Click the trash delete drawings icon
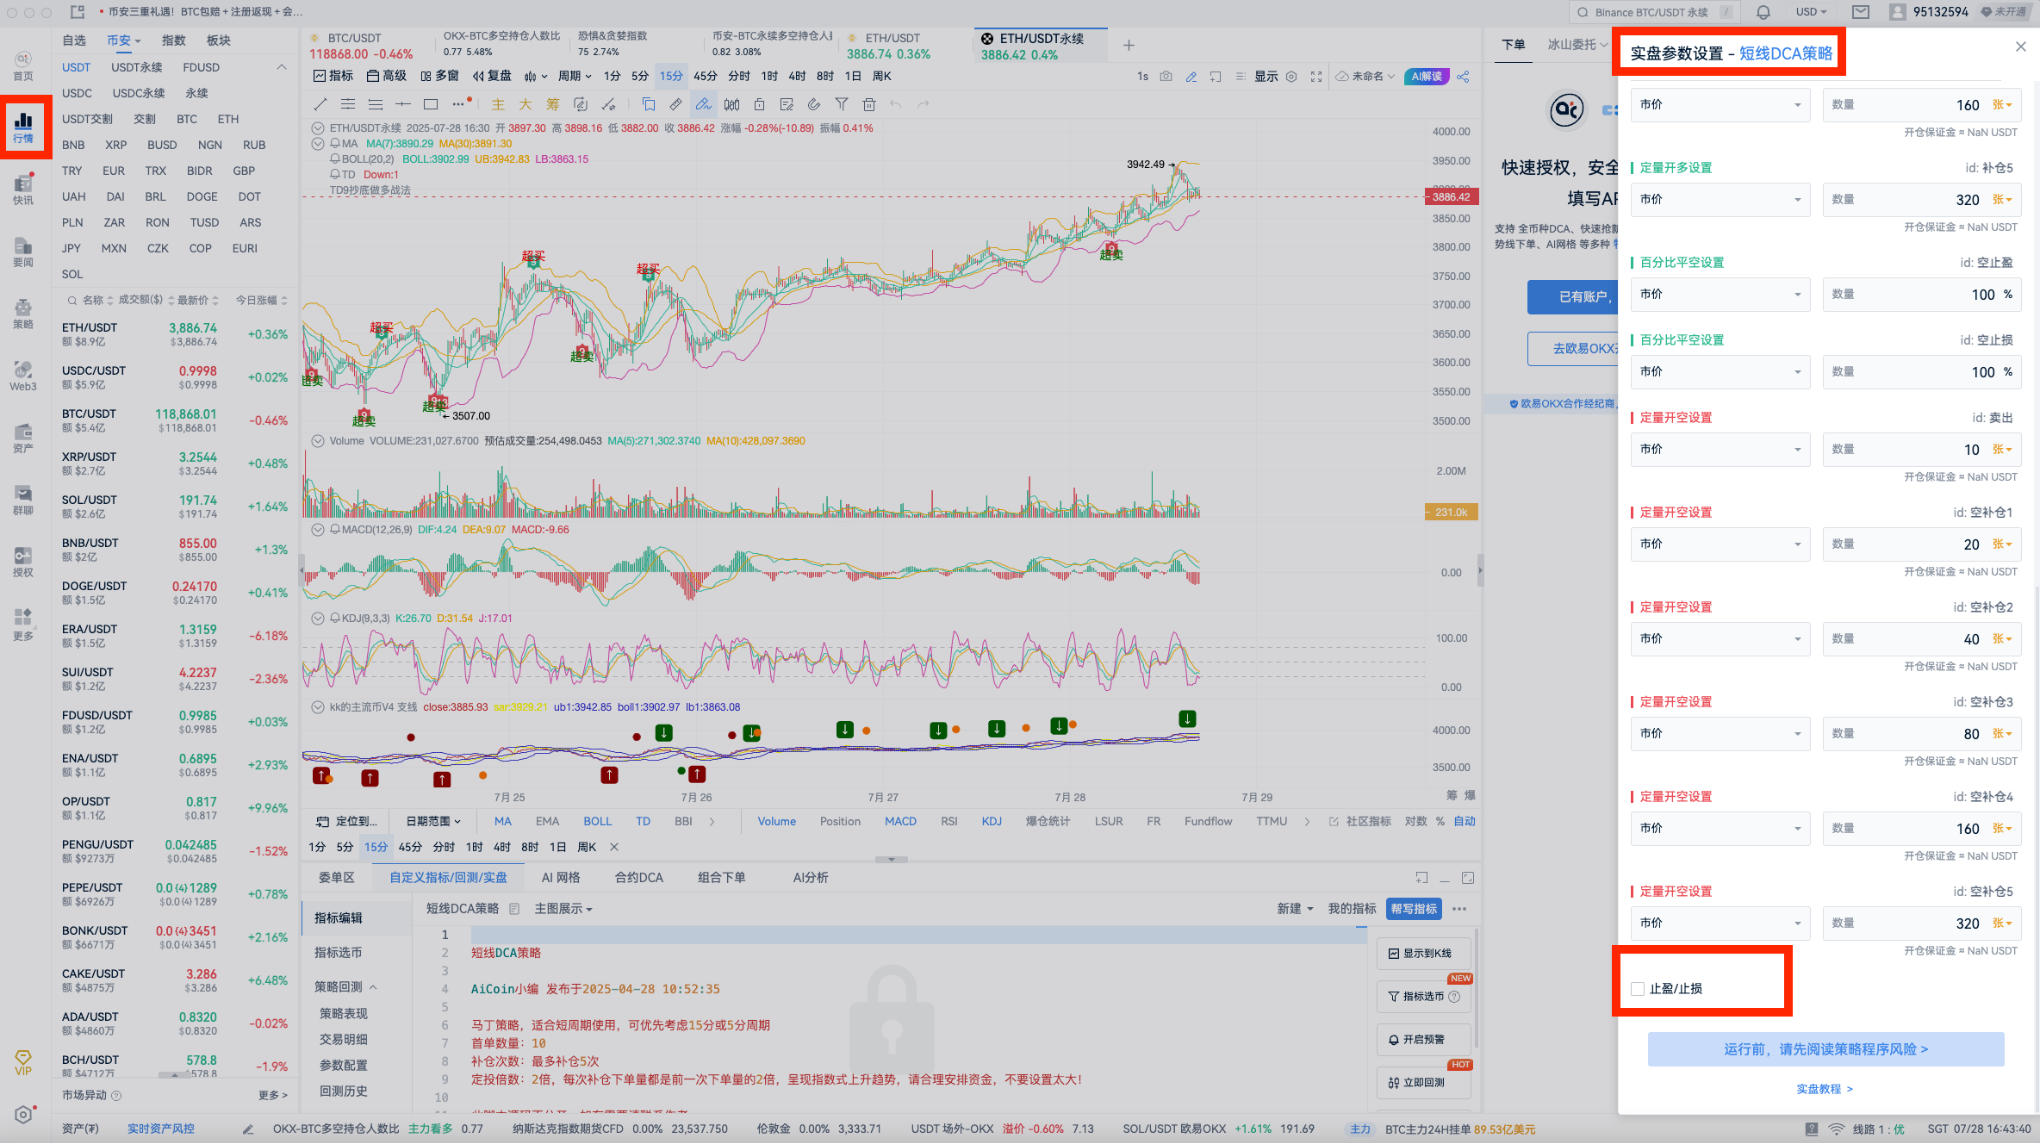2040x1143 pixels. point(869,104)
